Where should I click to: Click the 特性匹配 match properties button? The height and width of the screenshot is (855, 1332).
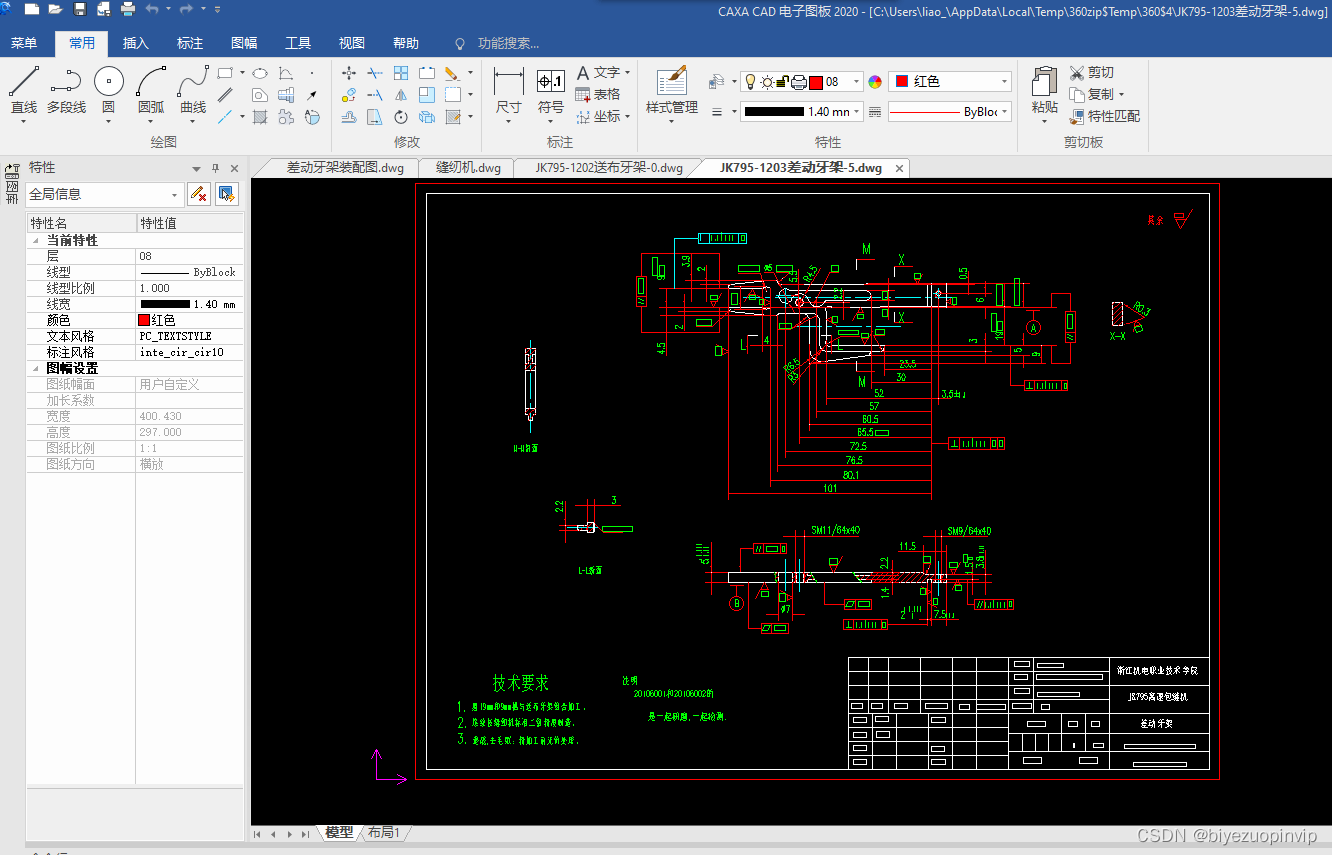(x=1104, y=116)
